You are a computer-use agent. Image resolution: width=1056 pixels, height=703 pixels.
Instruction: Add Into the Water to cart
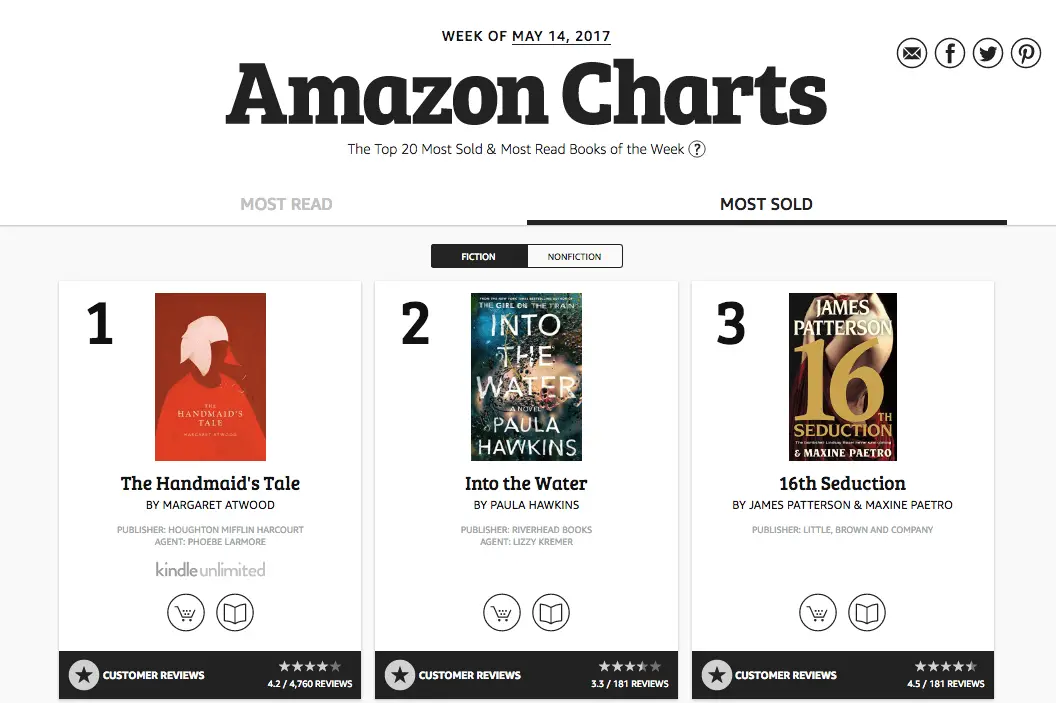point(502,613)
